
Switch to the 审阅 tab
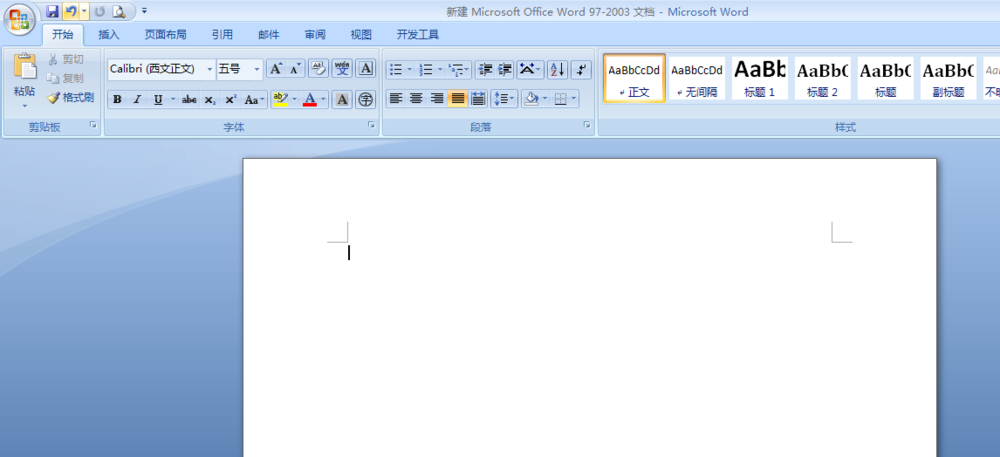coord(314,35)
